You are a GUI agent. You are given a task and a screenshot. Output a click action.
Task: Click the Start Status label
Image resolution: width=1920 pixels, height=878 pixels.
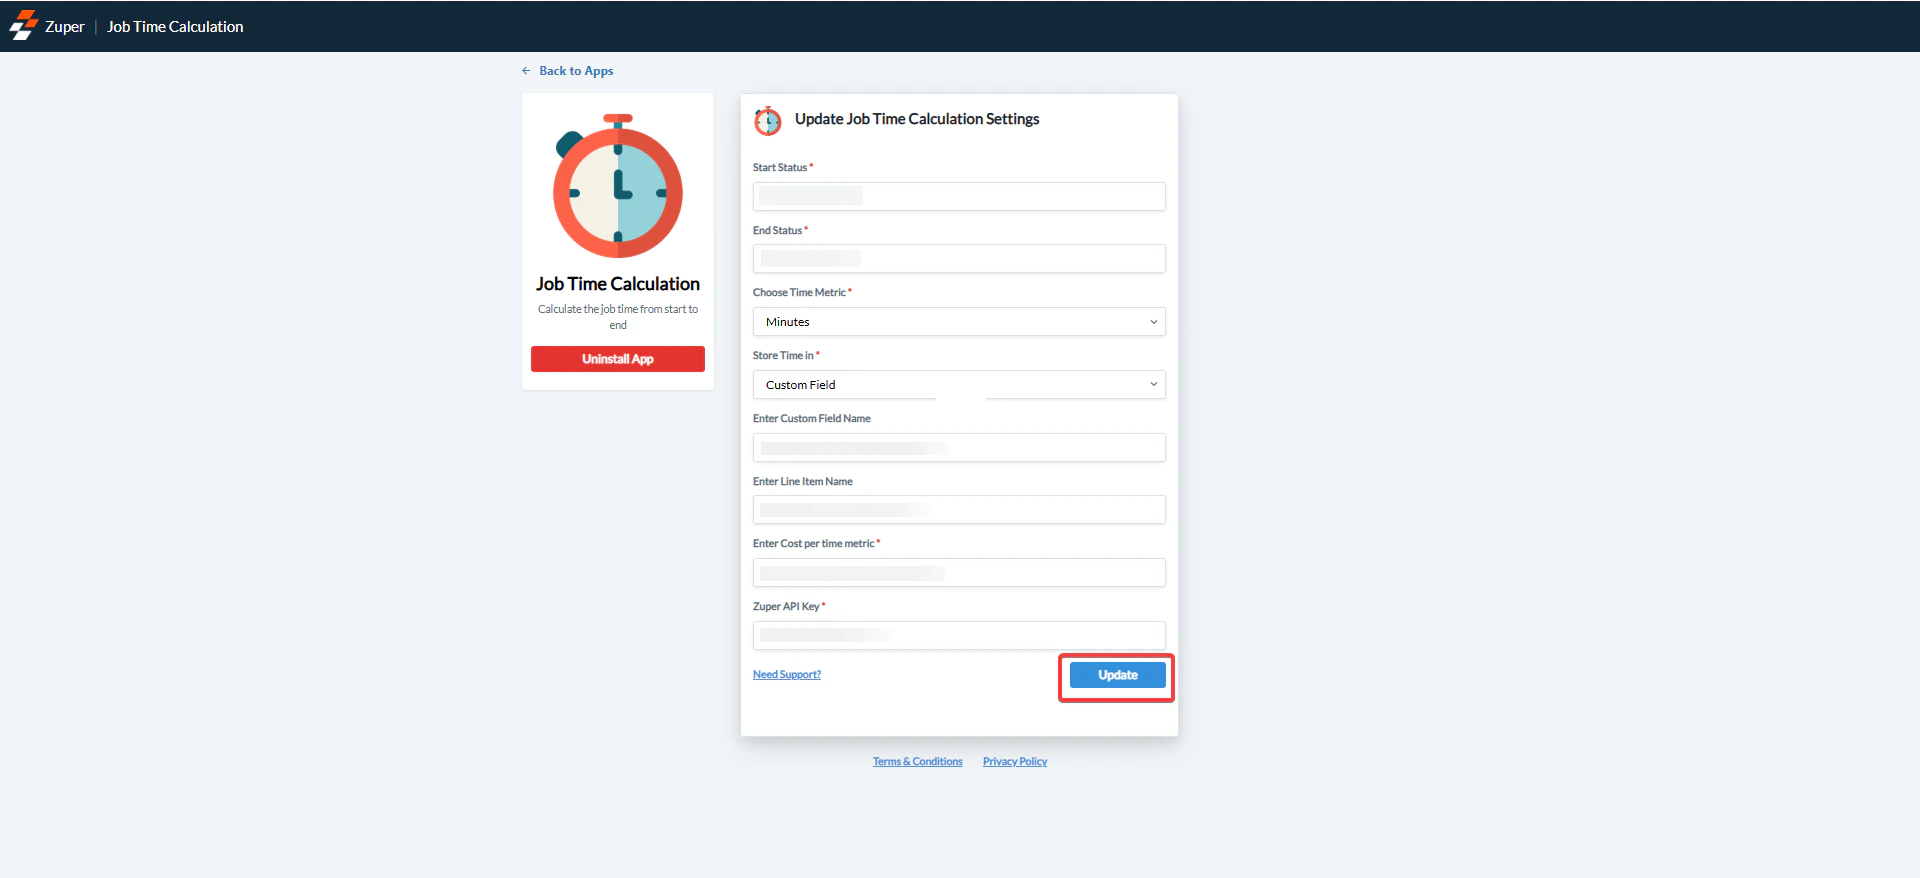tap(780, 168)
